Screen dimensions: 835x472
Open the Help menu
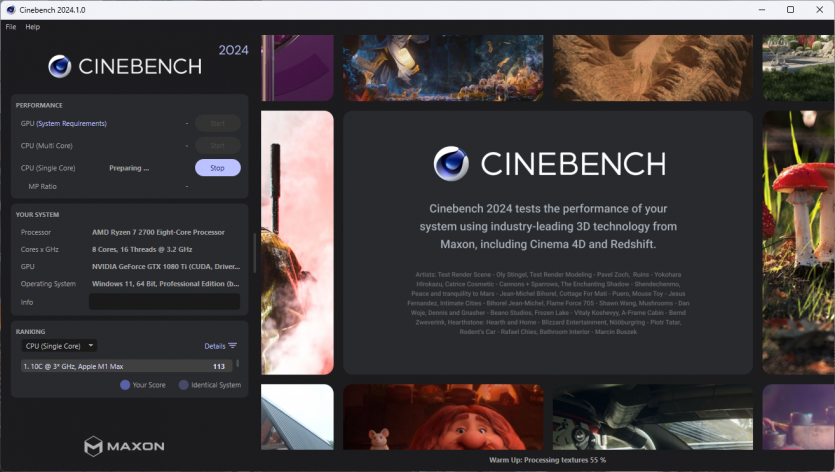33,27
